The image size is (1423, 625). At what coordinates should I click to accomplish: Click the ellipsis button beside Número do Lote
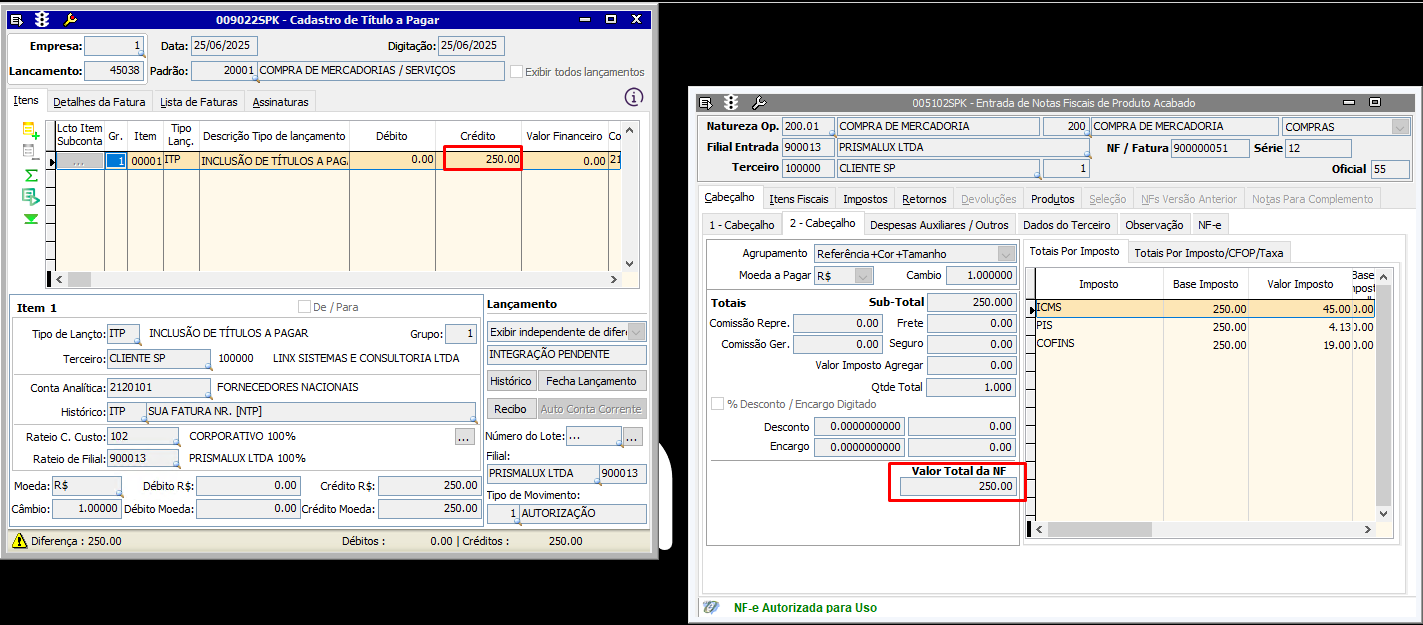coord(632,436)
